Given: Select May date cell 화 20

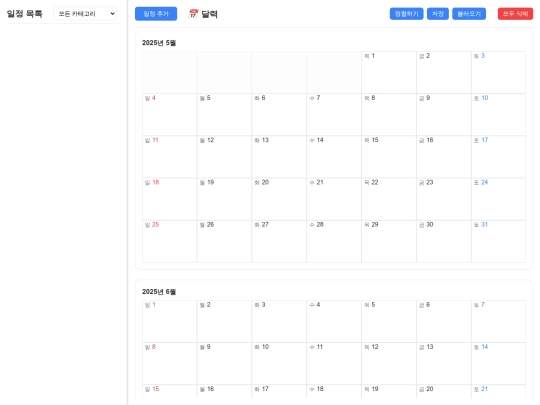Looking at the screenshot, I should pos(279,199).
